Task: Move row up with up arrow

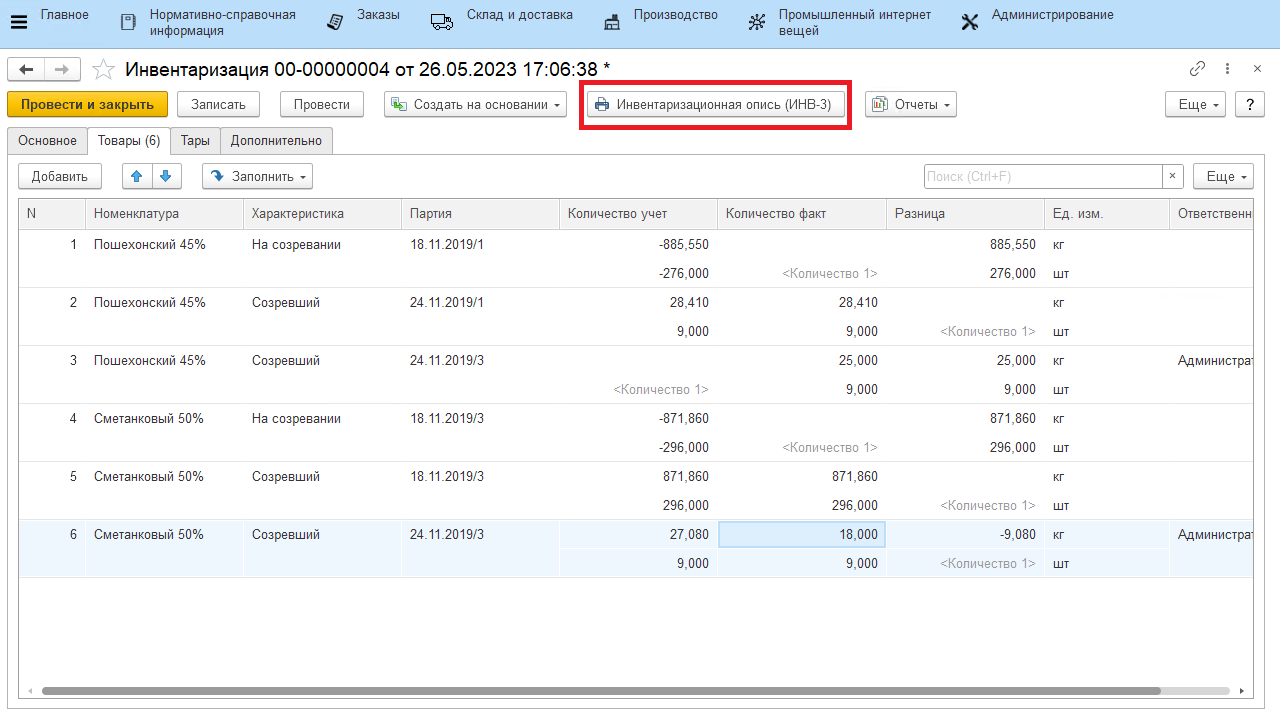Action: click(x=137, y=176)
